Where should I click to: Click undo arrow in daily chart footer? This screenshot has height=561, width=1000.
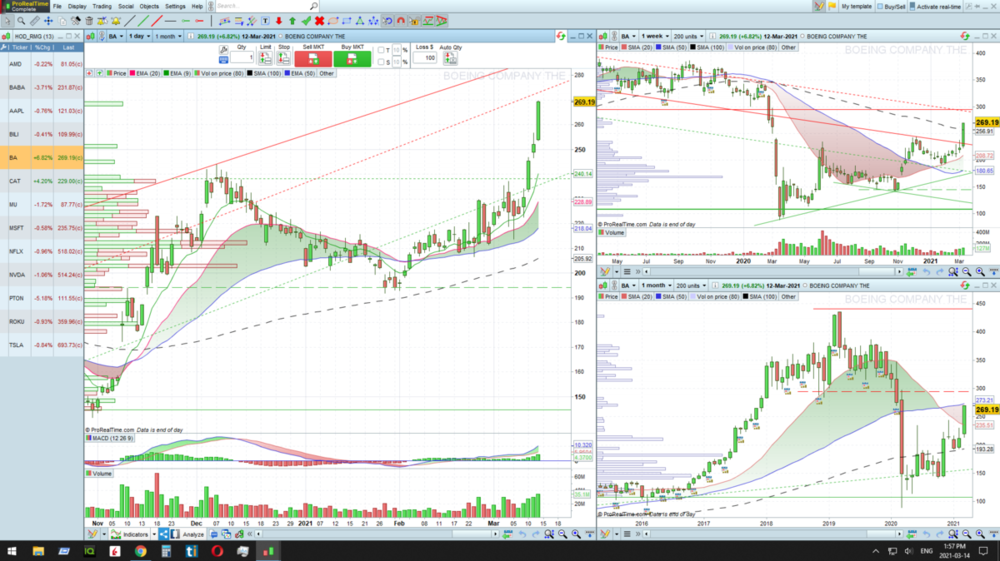(x=522, y=534)
